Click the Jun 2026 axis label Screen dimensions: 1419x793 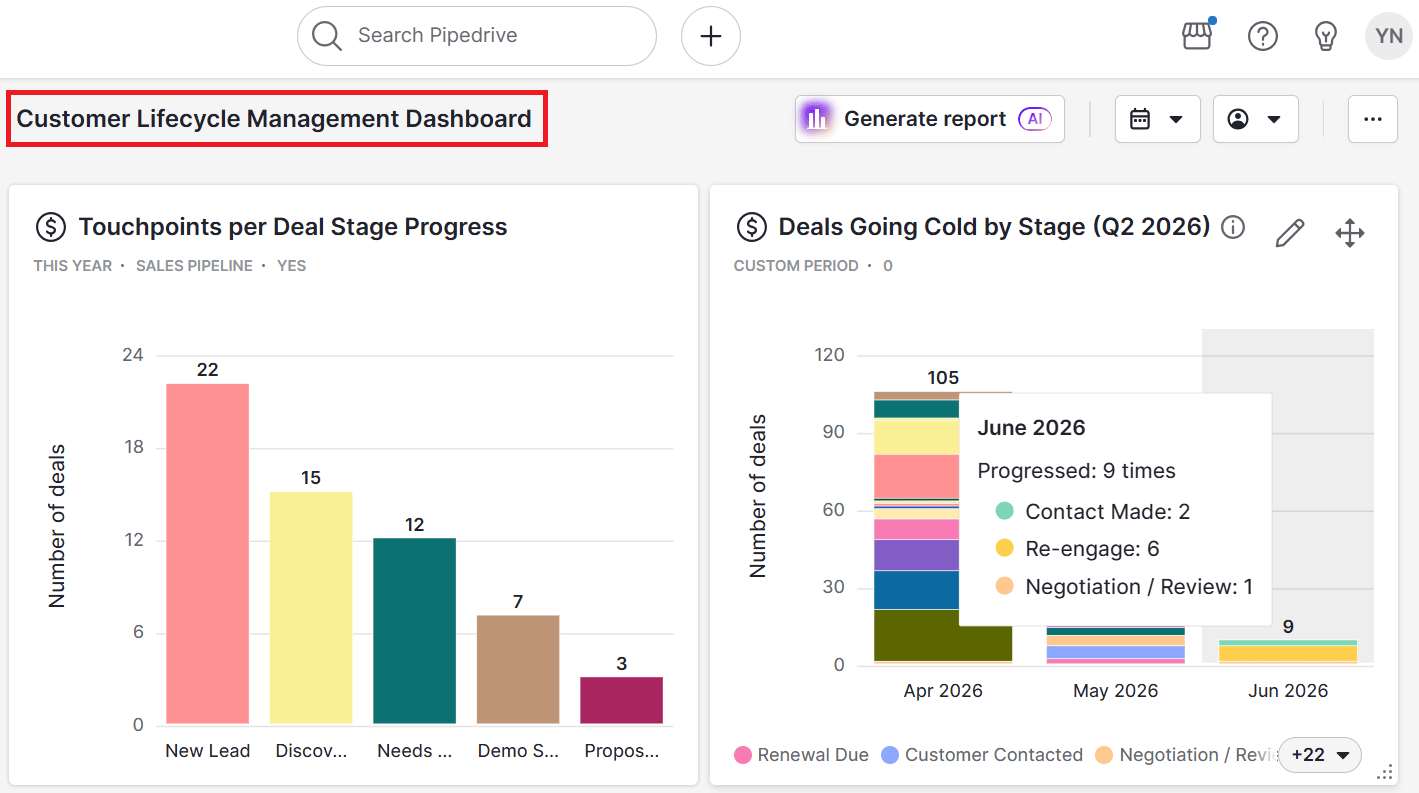(1288, 691)
